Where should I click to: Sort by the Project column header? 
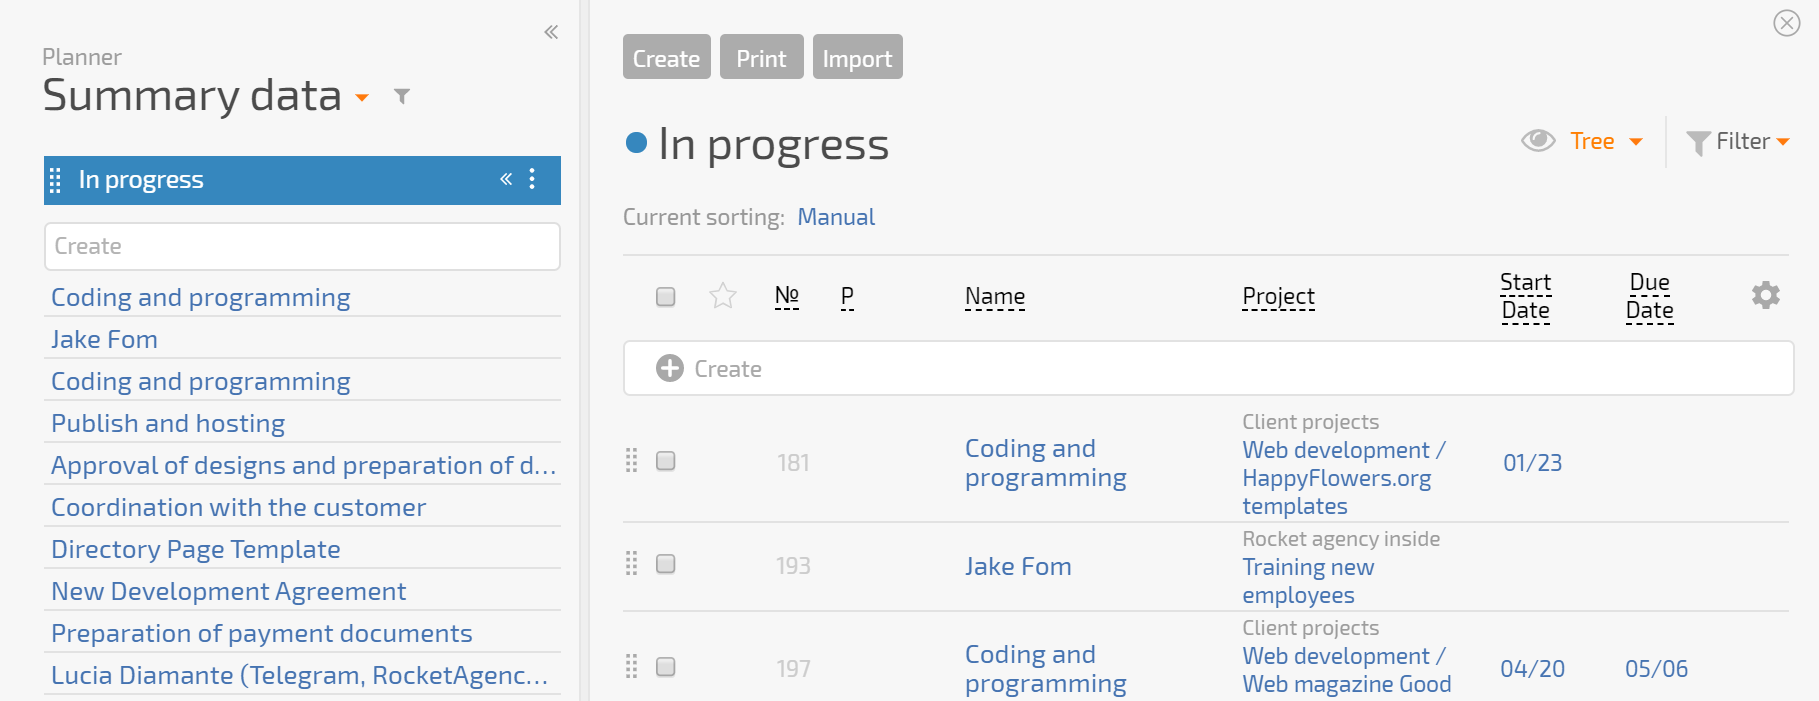tap(1278, 296)
